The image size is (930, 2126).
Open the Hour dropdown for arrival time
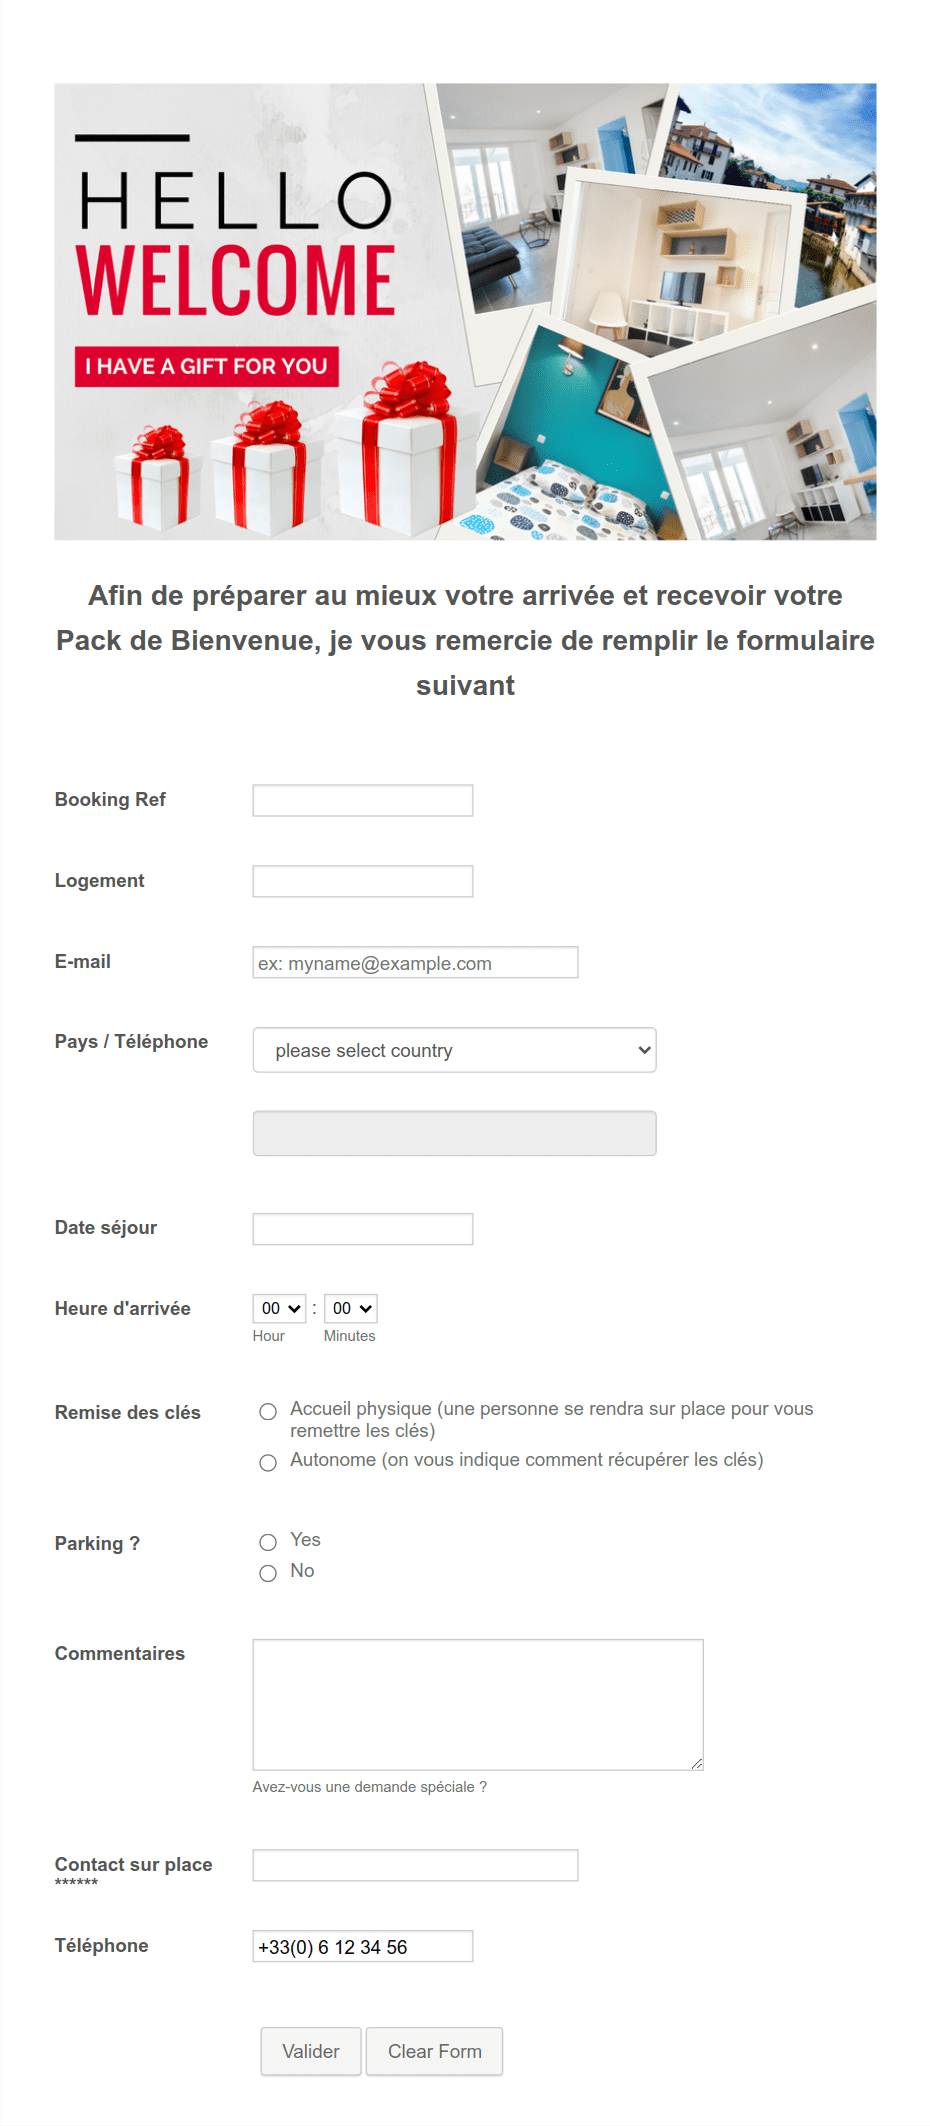pyautogui.click(x=279, y=1308)
